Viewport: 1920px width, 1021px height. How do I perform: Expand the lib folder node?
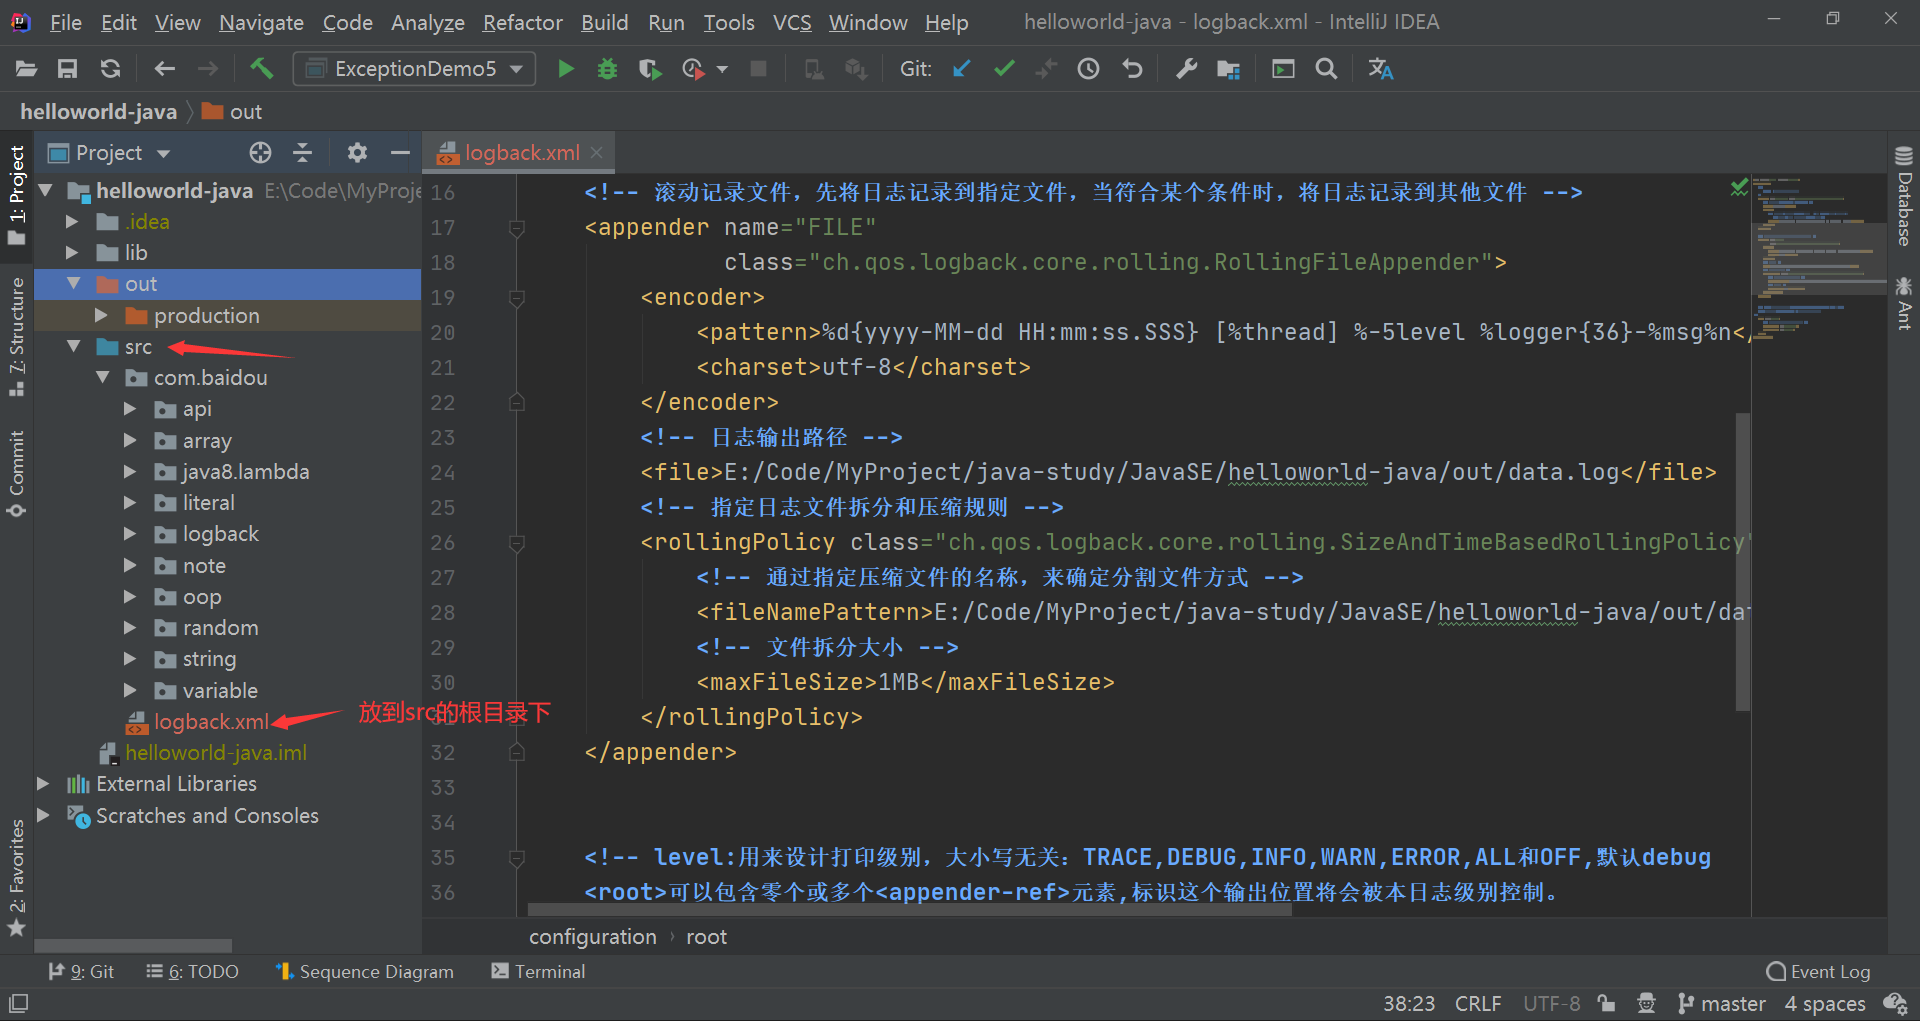[x=72, y=252]
